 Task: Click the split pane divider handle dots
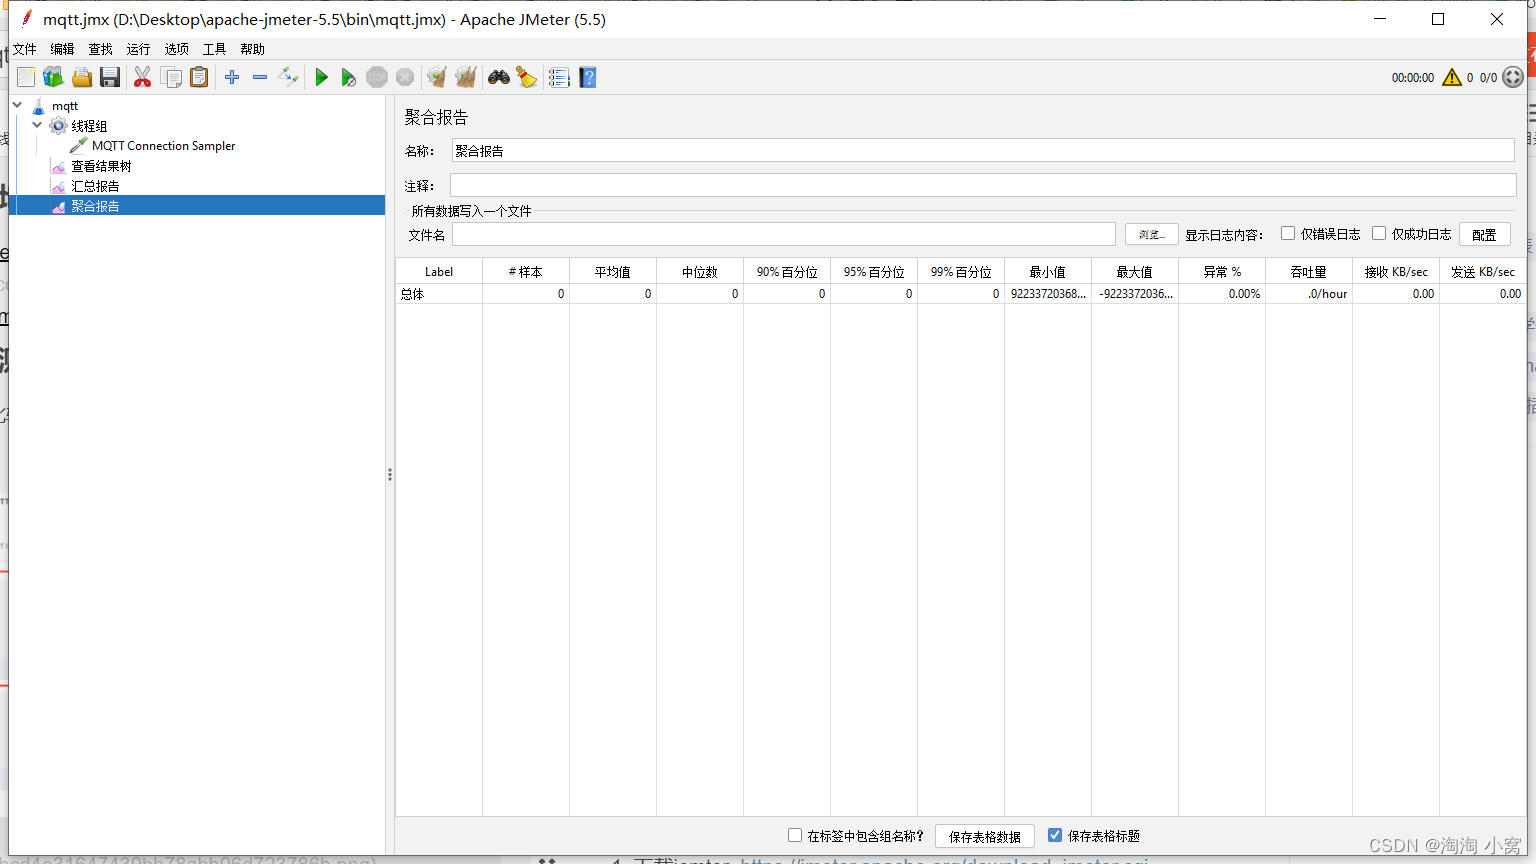pos(390,475)
